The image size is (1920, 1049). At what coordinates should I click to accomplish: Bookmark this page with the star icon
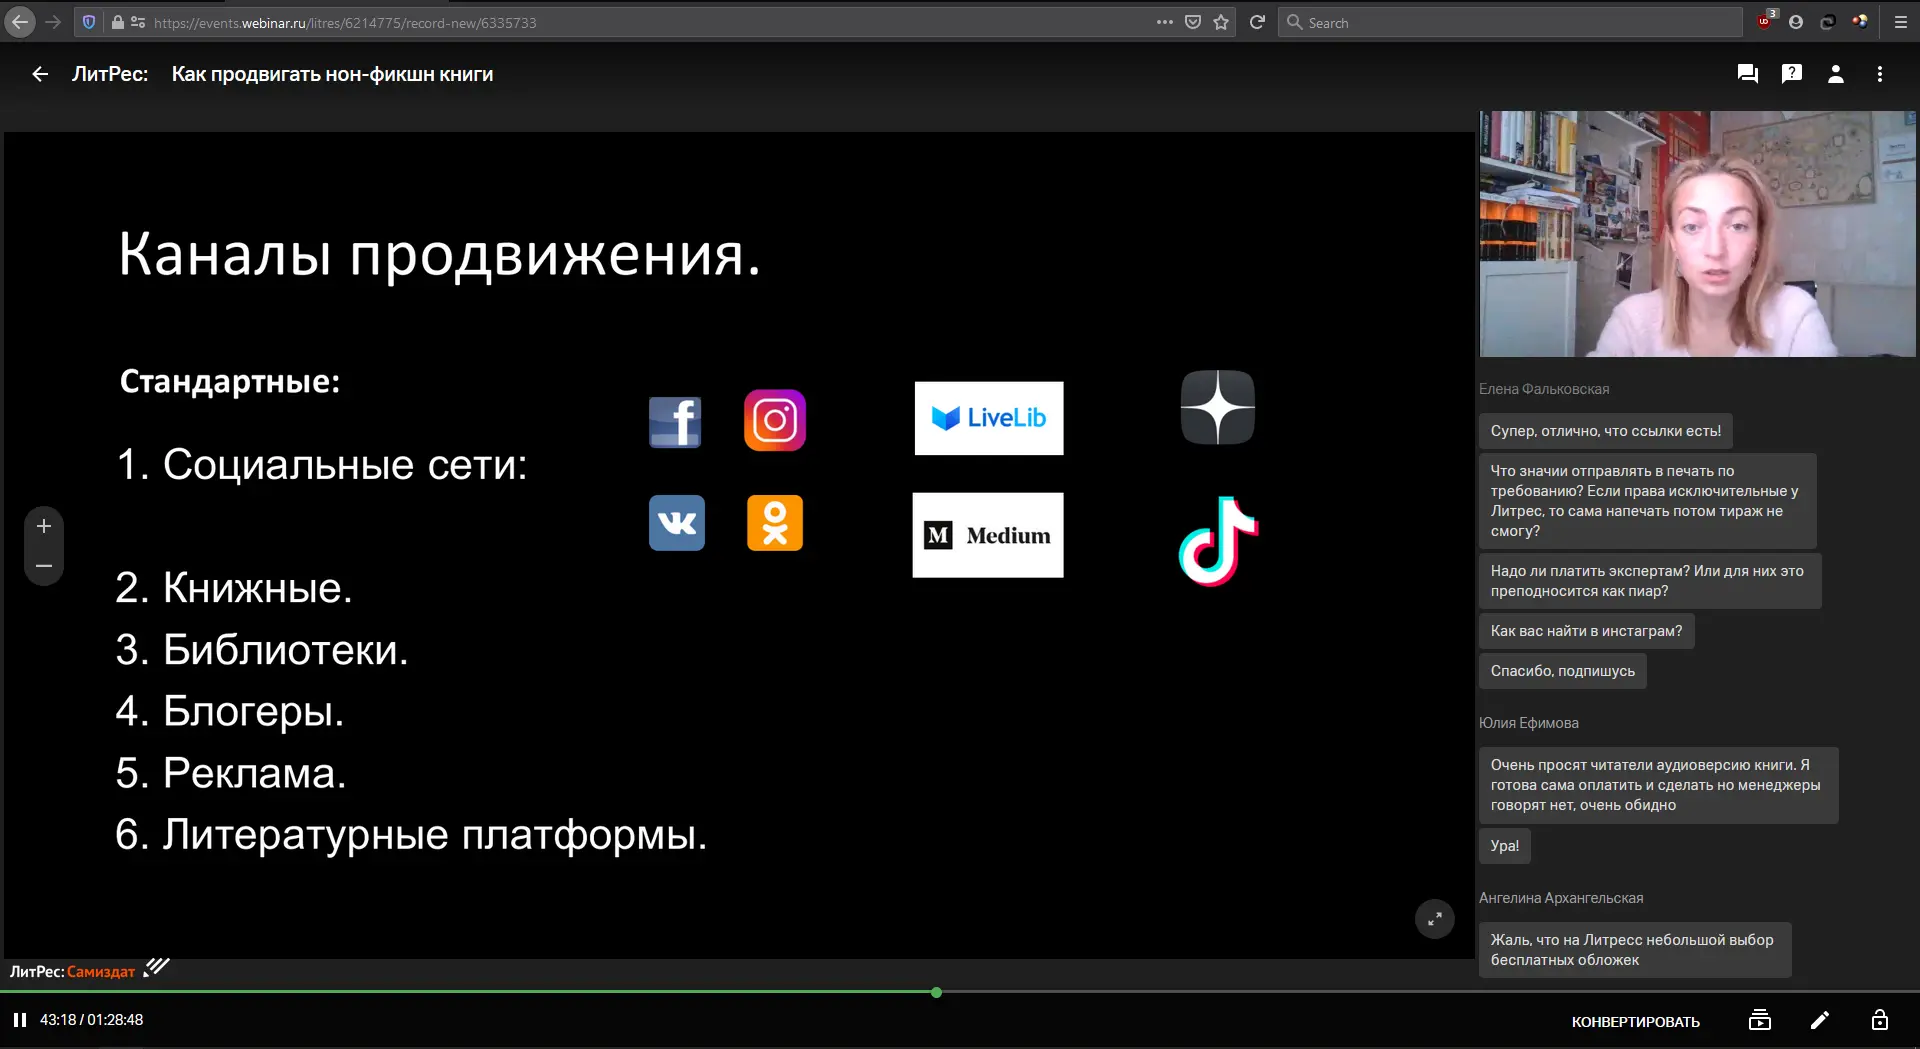click(1221, 22)
